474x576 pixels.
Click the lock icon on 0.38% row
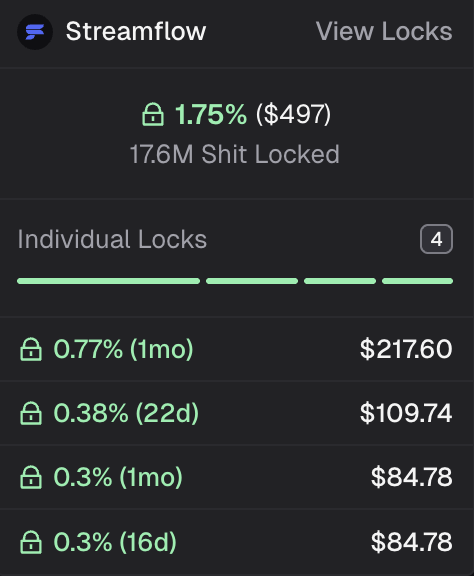coord(31,413)
